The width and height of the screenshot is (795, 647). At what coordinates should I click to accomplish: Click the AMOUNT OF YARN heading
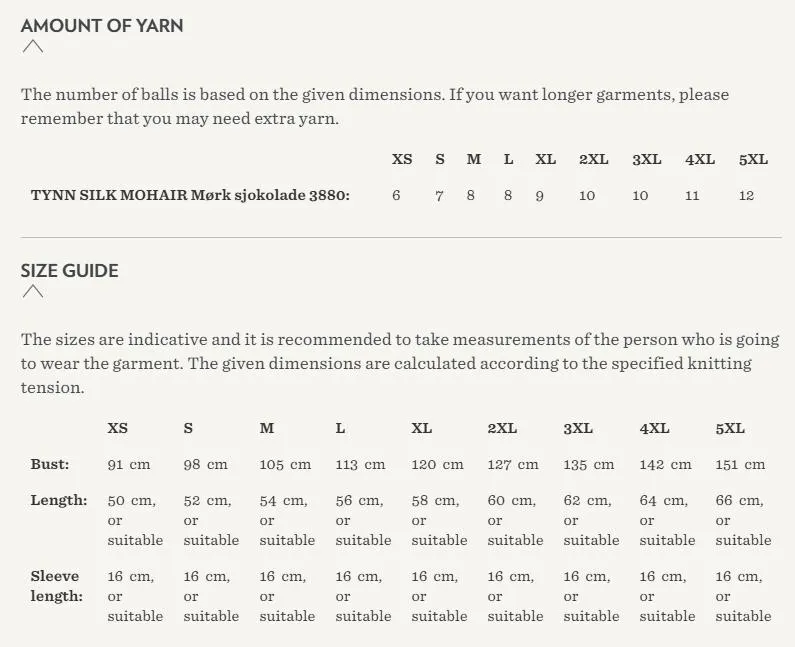click(x=102, y=25)
